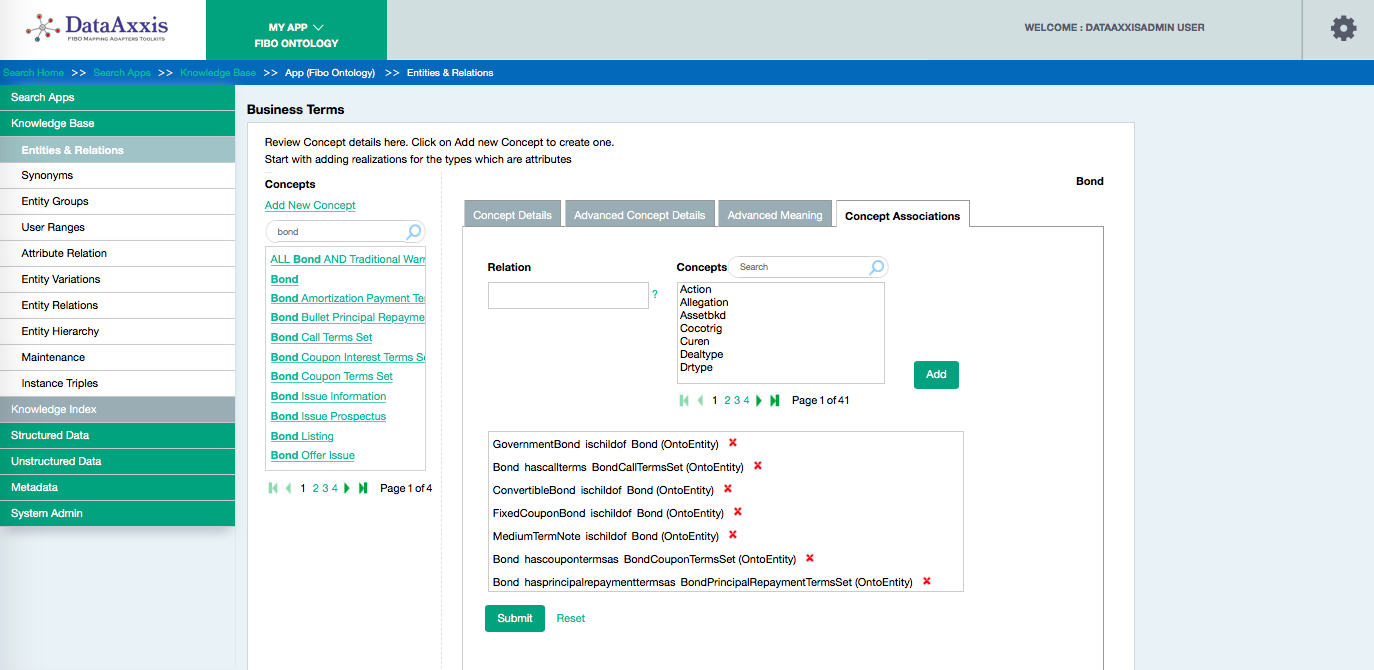Click the magnifier in the association Concepts search

click(x=876, y=267)
